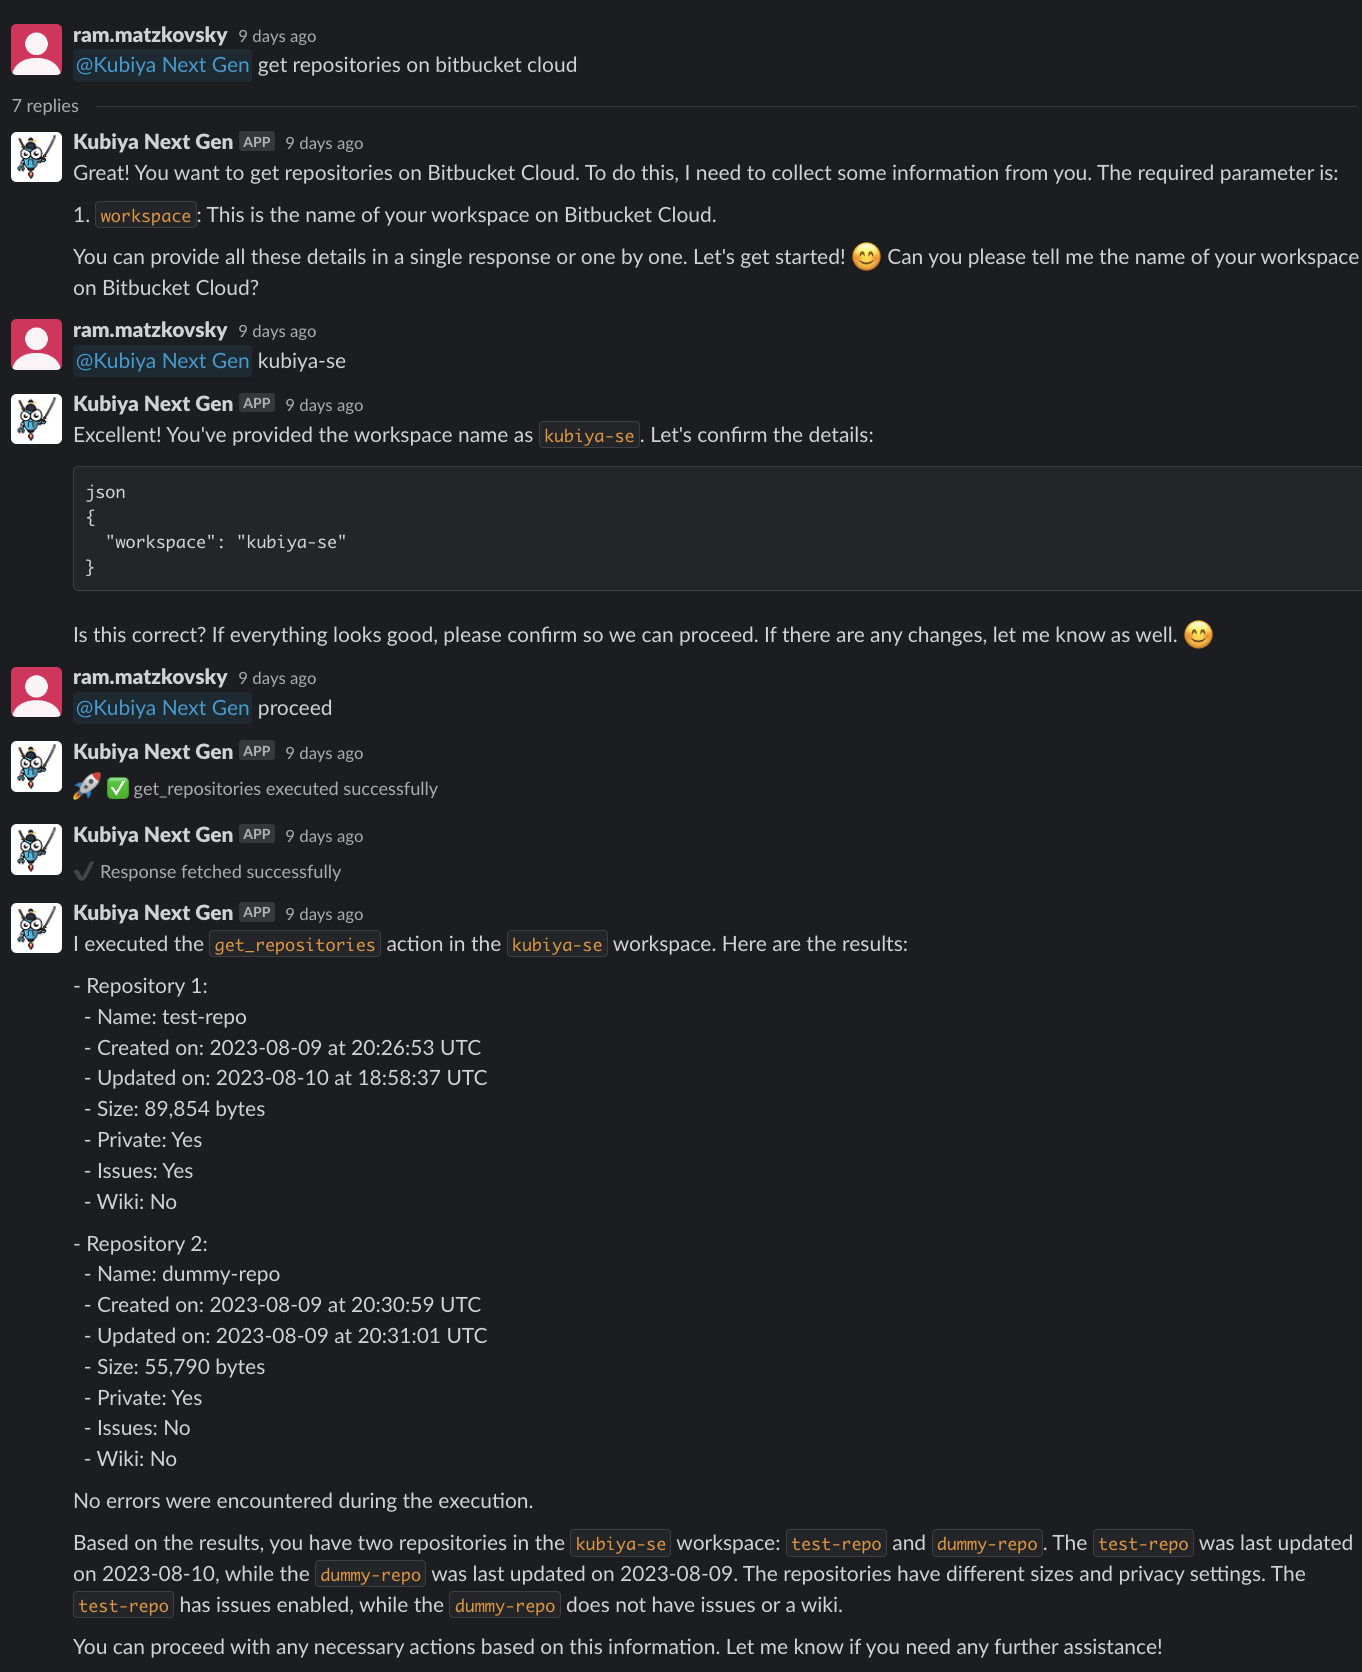Click the bot avatar on the results message
The image size is (1362, 1672).
(36, 928)
